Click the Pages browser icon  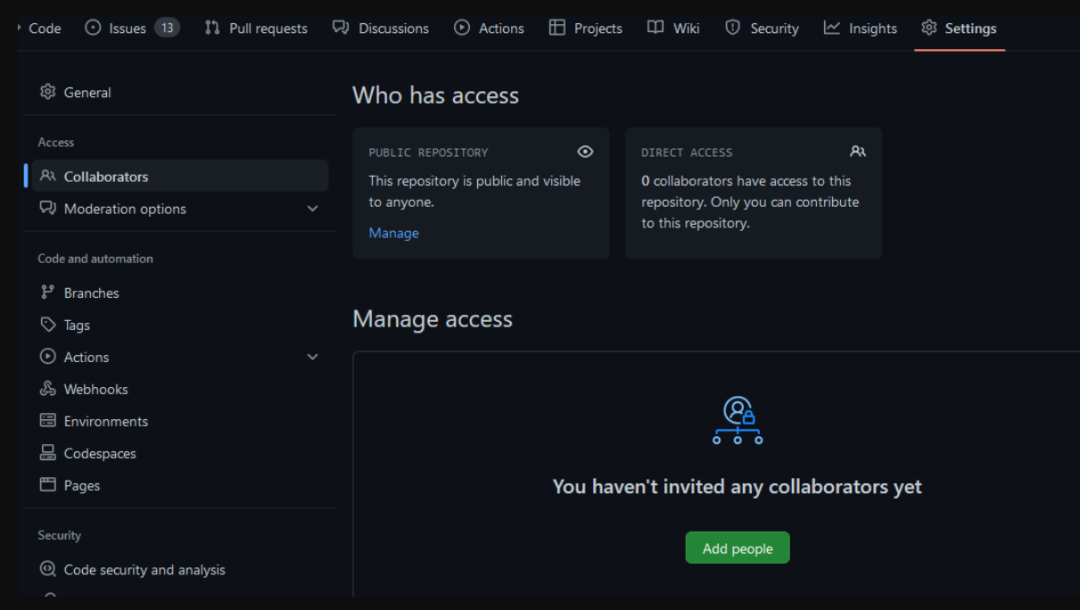click(48, 484)
